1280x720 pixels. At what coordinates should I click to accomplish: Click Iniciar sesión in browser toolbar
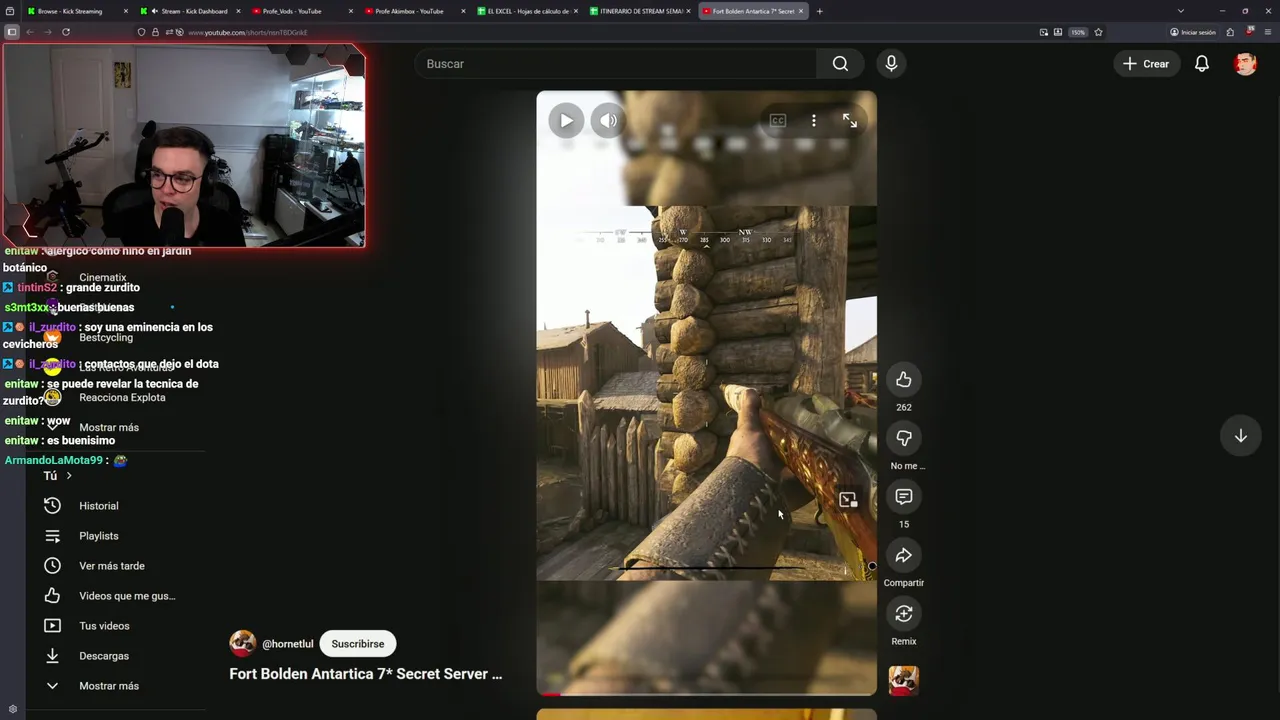1193,32
